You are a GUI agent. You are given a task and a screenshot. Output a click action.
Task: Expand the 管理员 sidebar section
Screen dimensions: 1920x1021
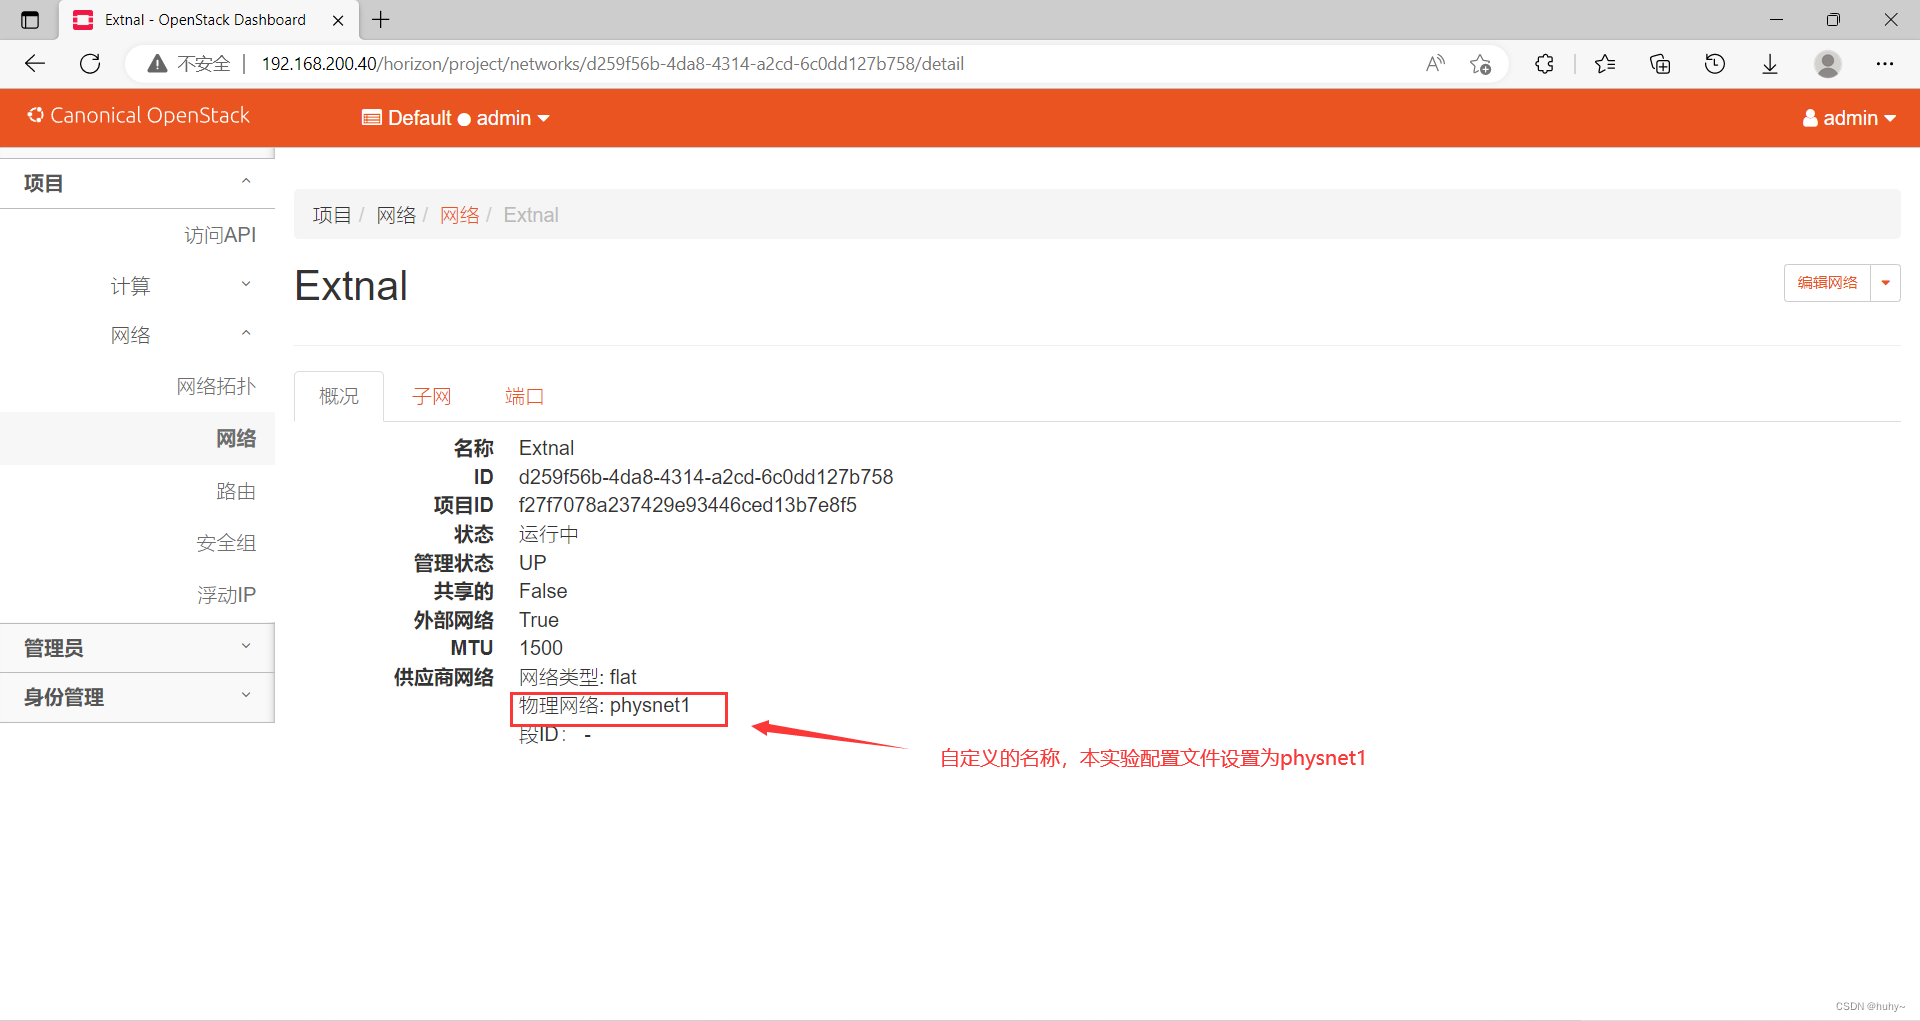click(x=137, y=648)
